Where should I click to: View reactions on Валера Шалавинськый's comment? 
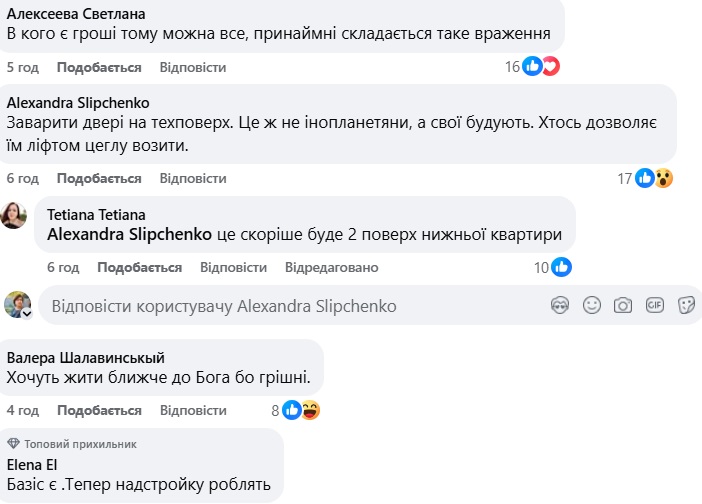(x=300, y=410)
